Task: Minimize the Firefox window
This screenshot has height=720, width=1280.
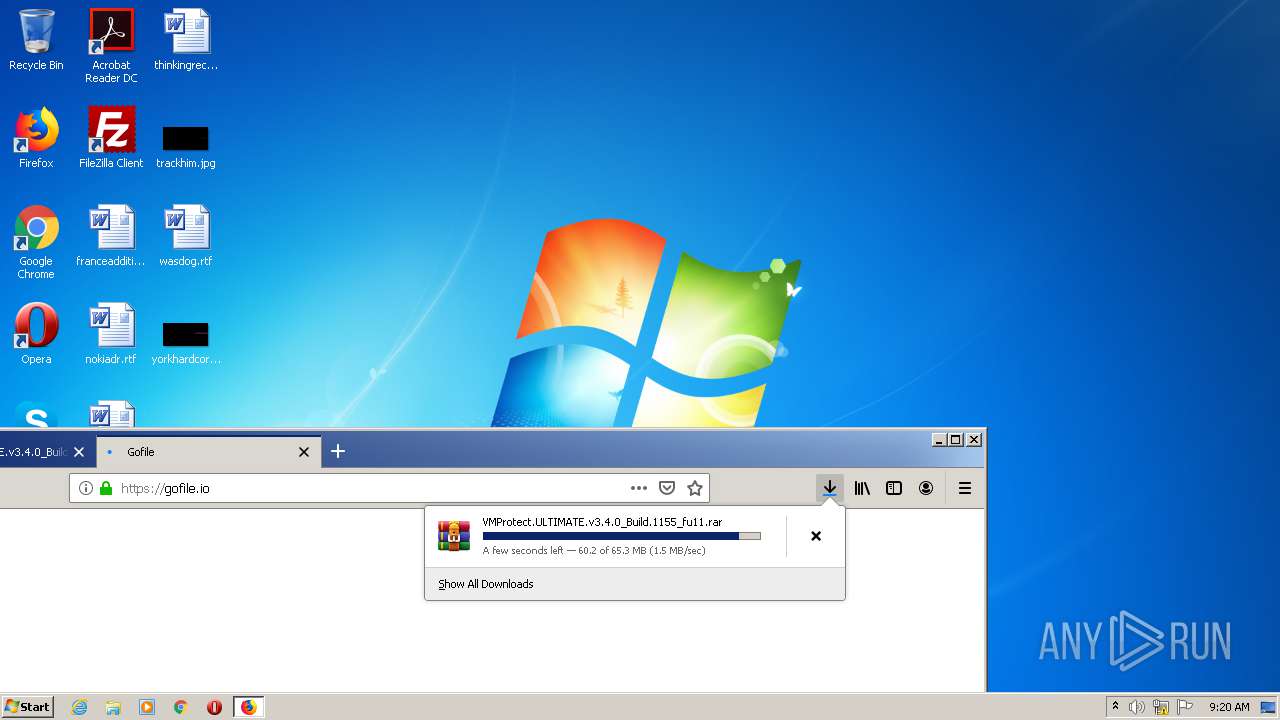Action: click(939, 440)
